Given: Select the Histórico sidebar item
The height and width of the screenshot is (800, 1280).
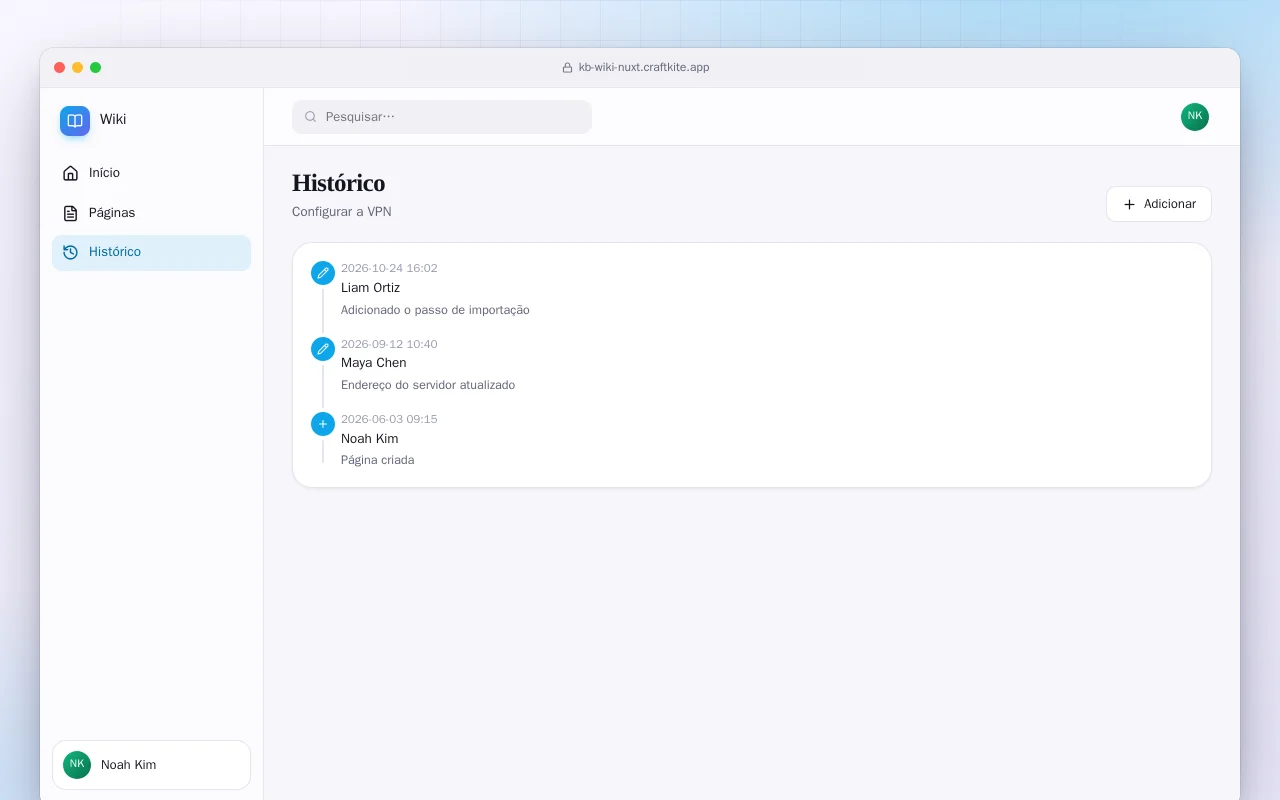Looking at the screenshot, I should click(x=152, y=252).
